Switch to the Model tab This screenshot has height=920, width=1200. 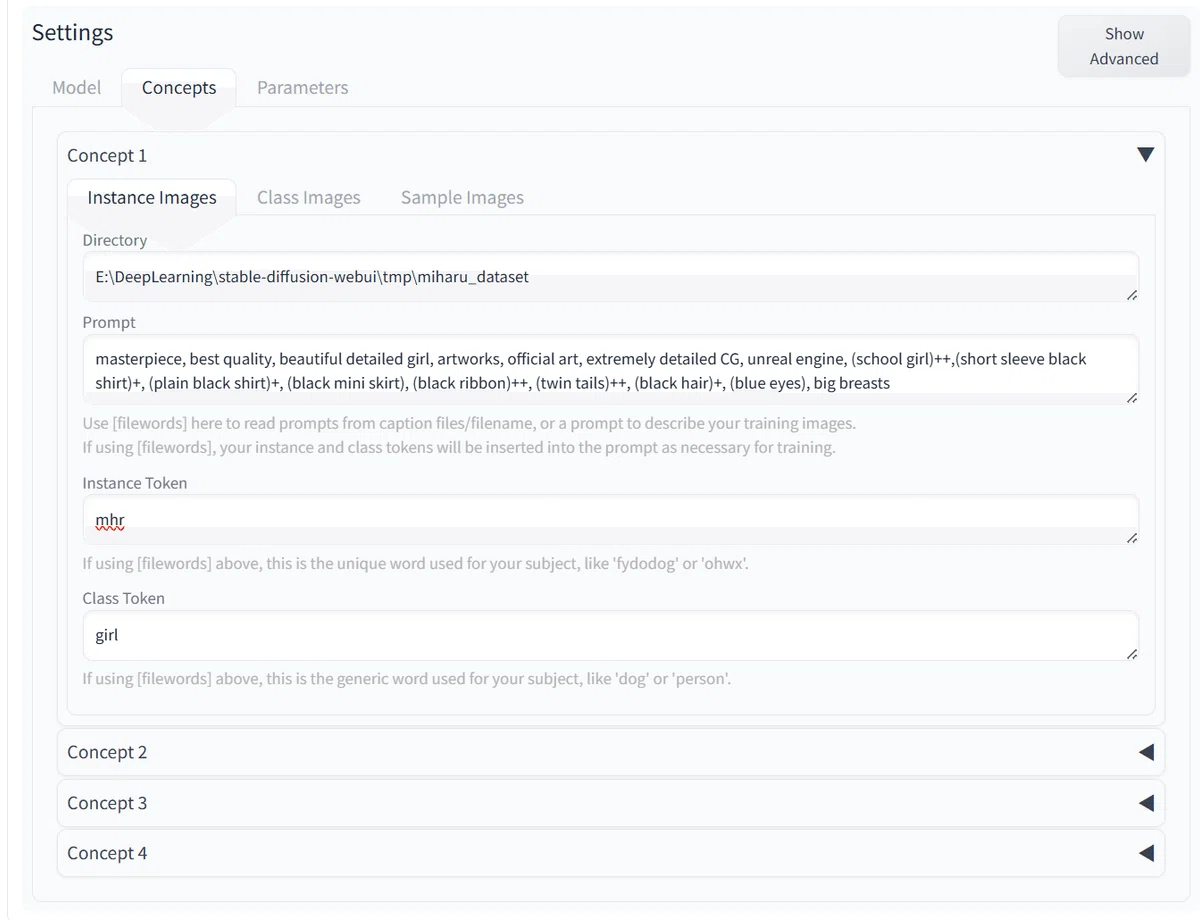coord(77,88)
